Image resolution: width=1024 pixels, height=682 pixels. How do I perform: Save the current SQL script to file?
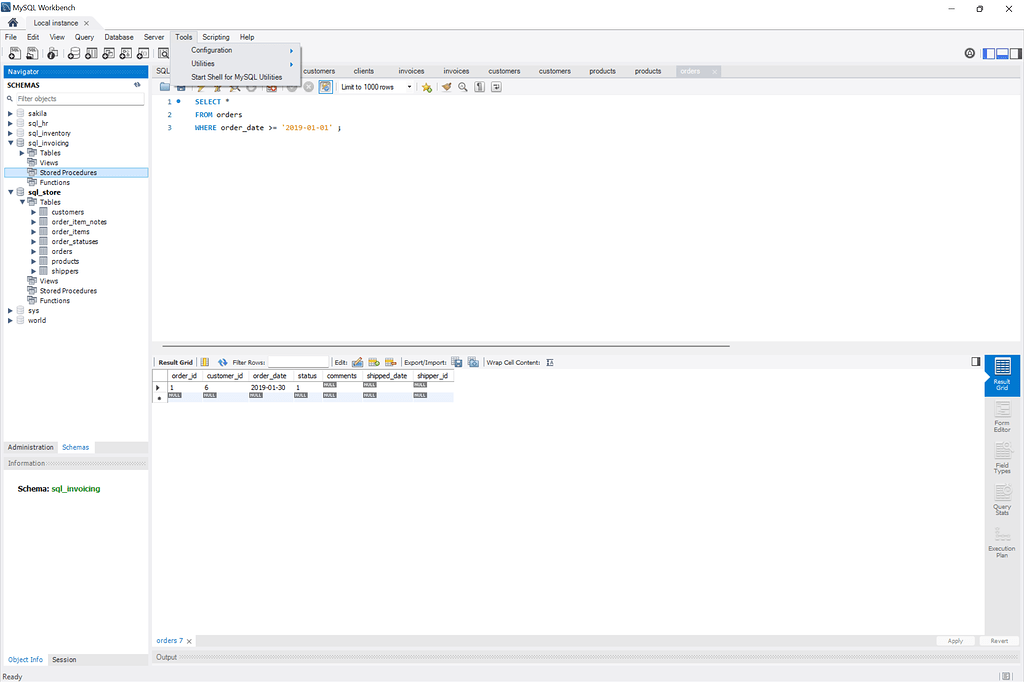[x=182, y=87]
